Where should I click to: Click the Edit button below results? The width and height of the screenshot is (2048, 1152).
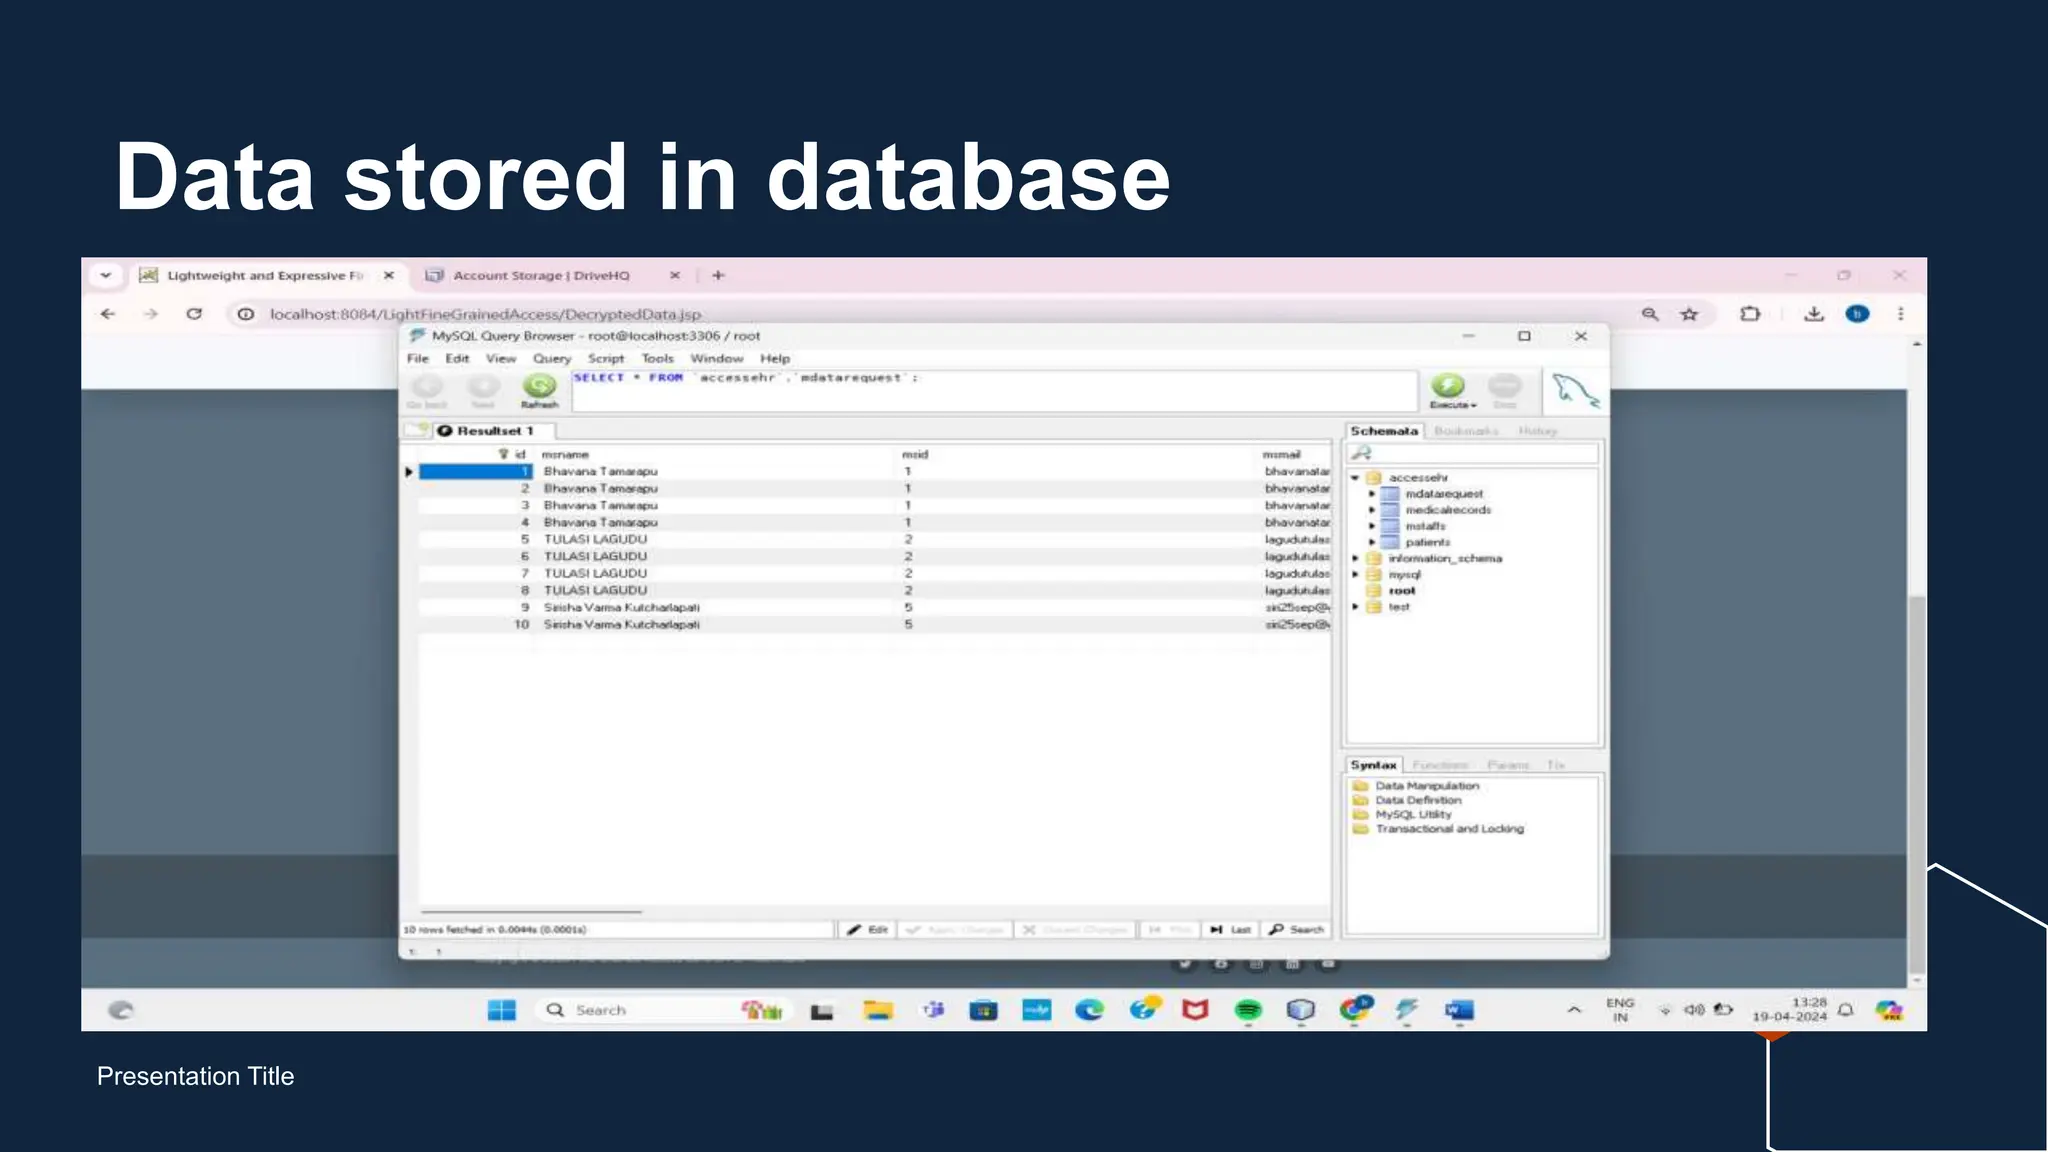868,930
